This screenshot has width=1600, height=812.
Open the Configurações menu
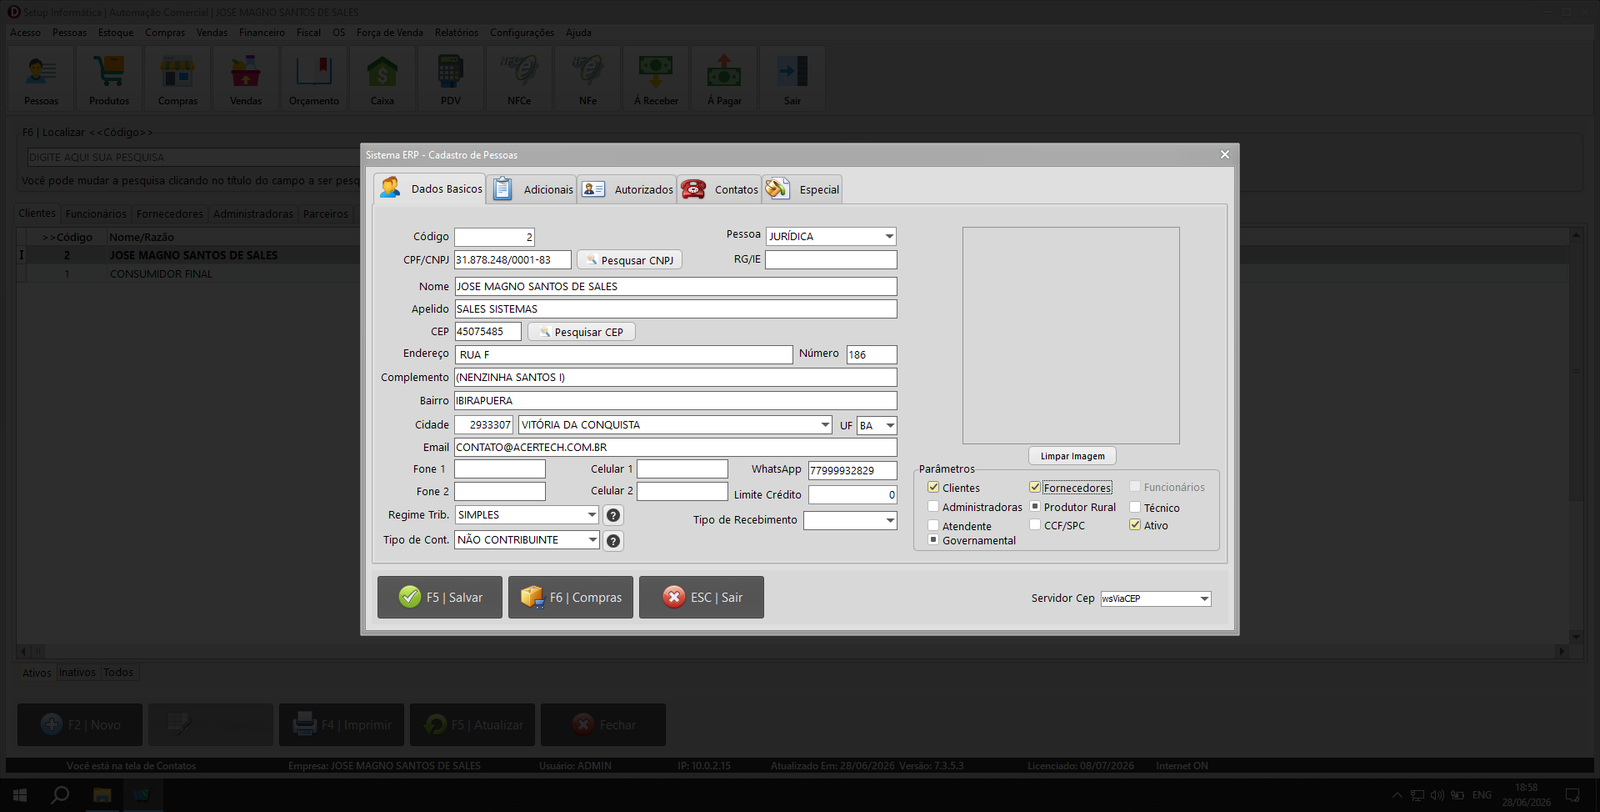pyautogui.click(x=521, y=32)
